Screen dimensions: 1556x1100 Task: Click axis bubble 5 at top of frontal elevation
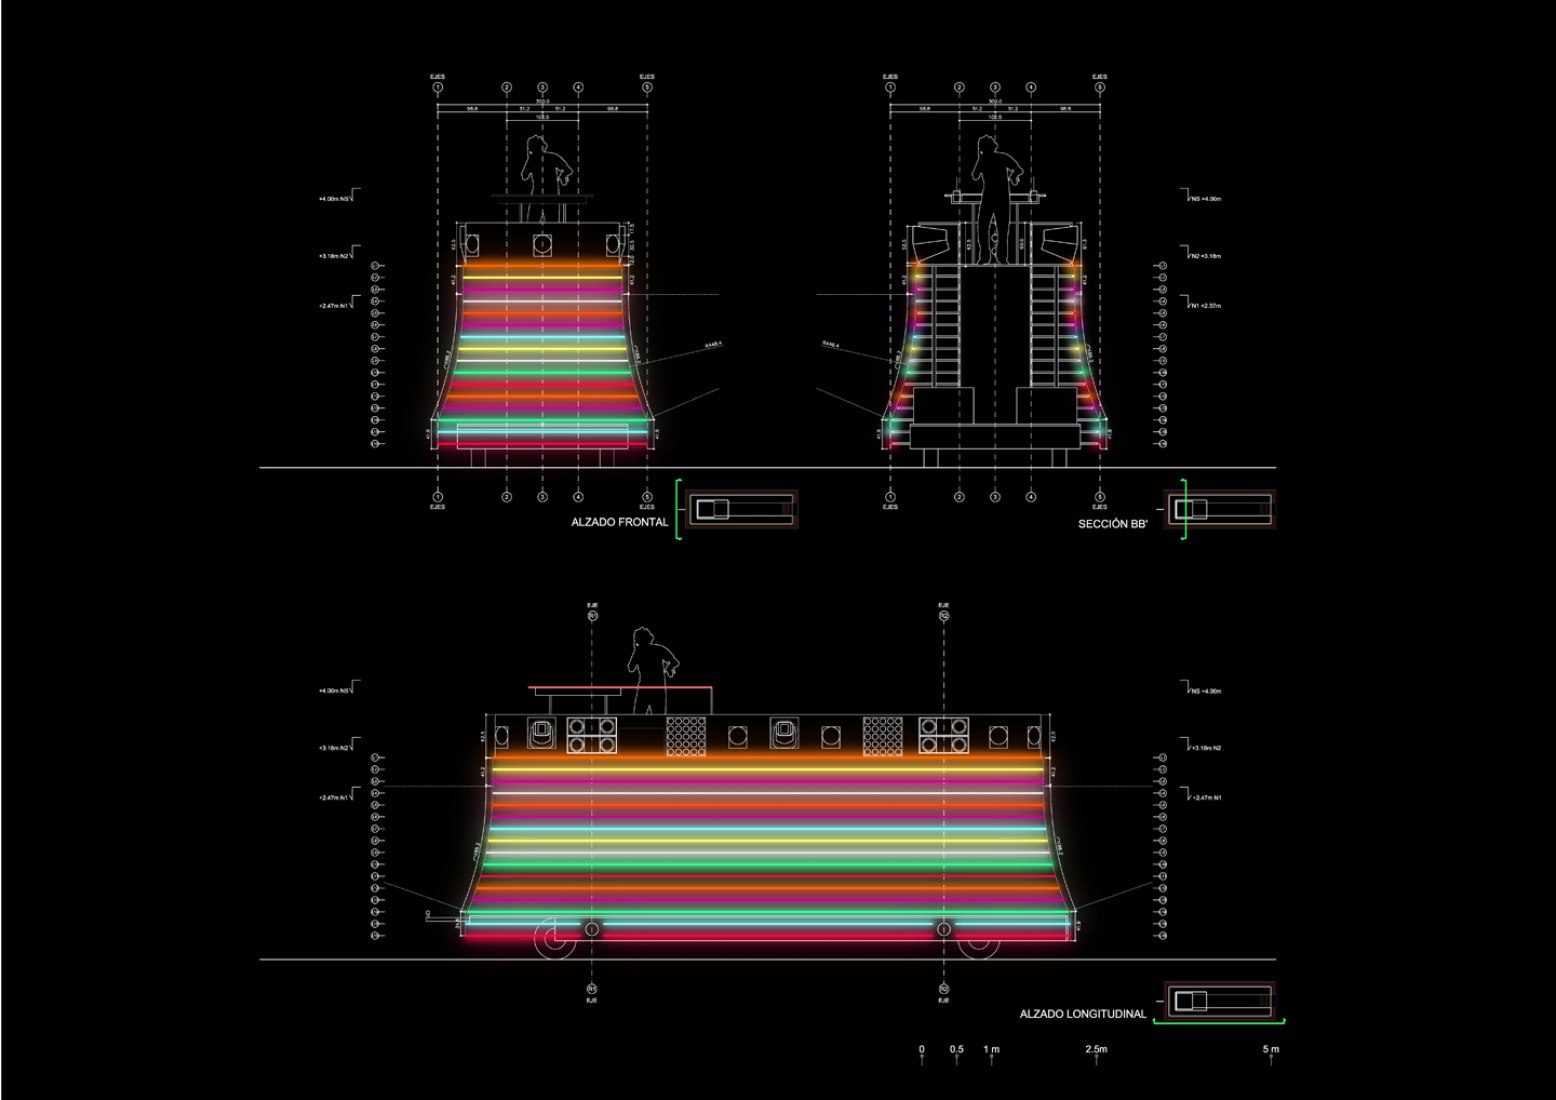pyautogui.click(x=647, y=88)
